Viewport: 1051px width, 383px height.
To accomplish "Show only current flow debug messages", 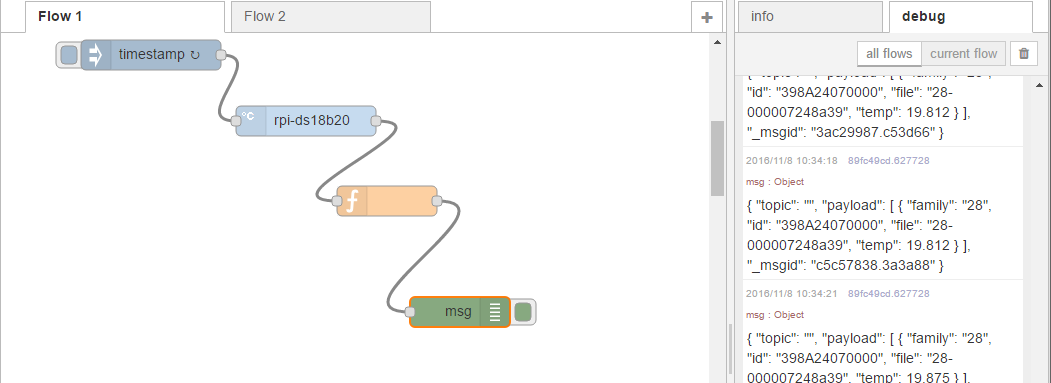I will point(963,54).
